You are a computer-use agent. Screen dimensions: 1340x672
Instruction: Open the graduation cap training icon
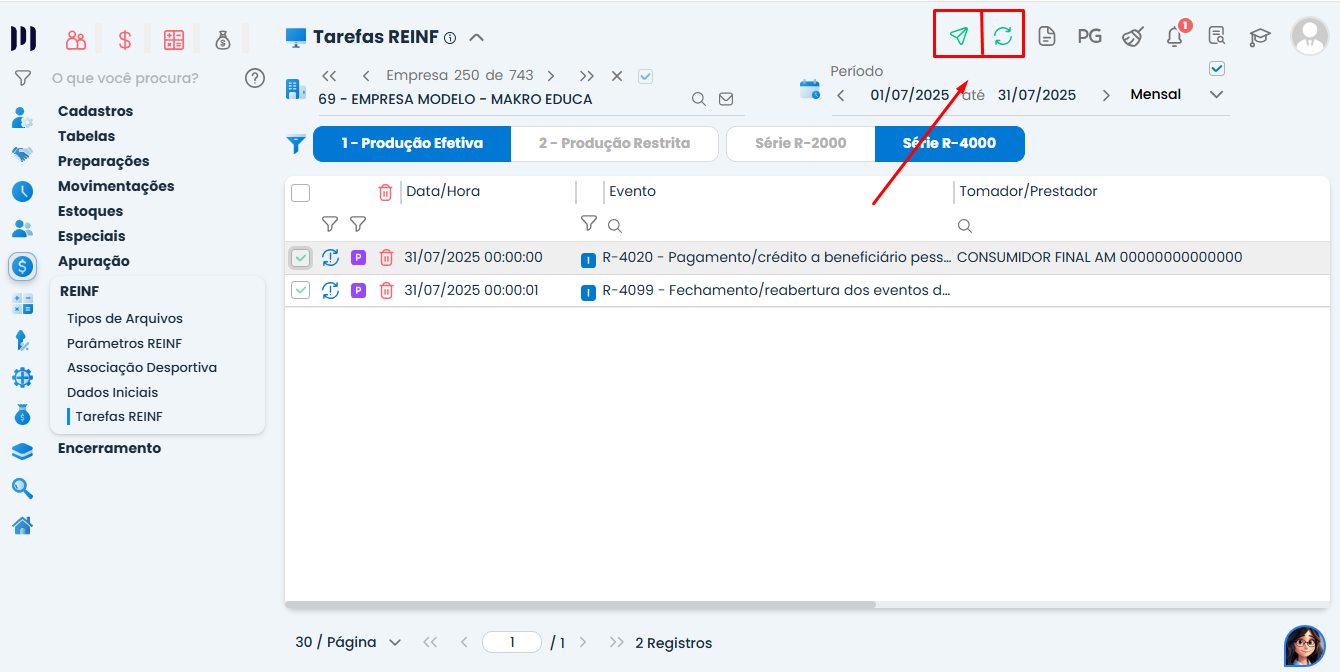[x=1259, y=37]
